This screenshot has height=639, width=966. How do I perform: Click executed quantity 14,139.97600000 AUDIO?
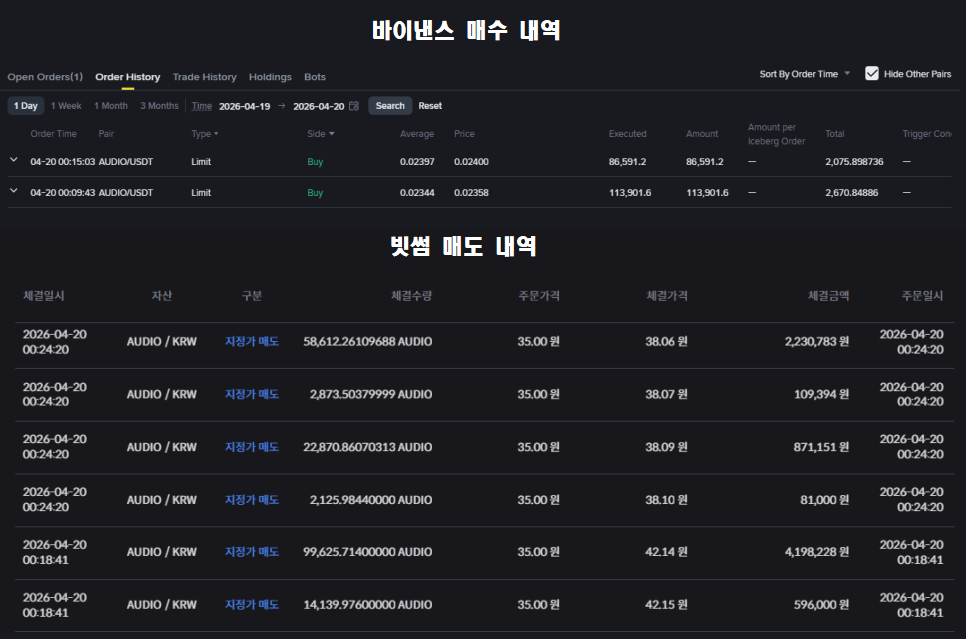pos(367,605)
